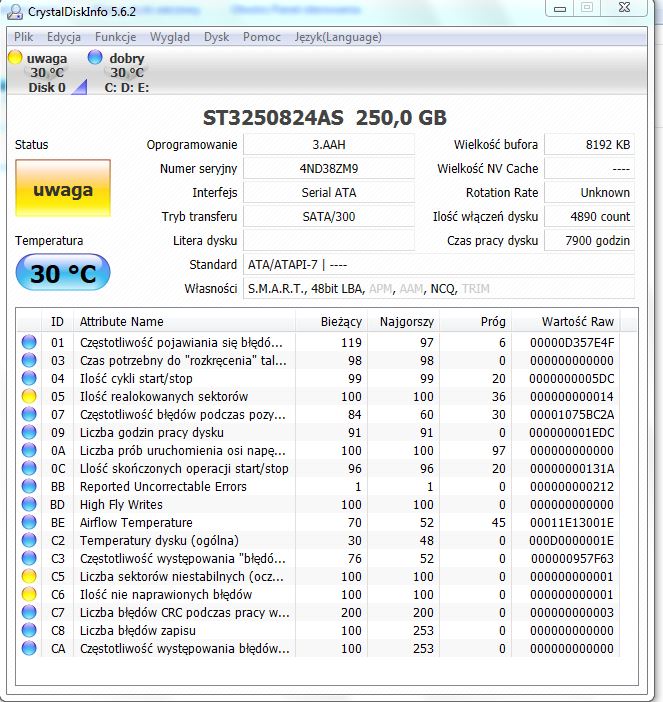Click yellow warning icon for attribute 05
The image size is (663, 702).
point(29,396)
